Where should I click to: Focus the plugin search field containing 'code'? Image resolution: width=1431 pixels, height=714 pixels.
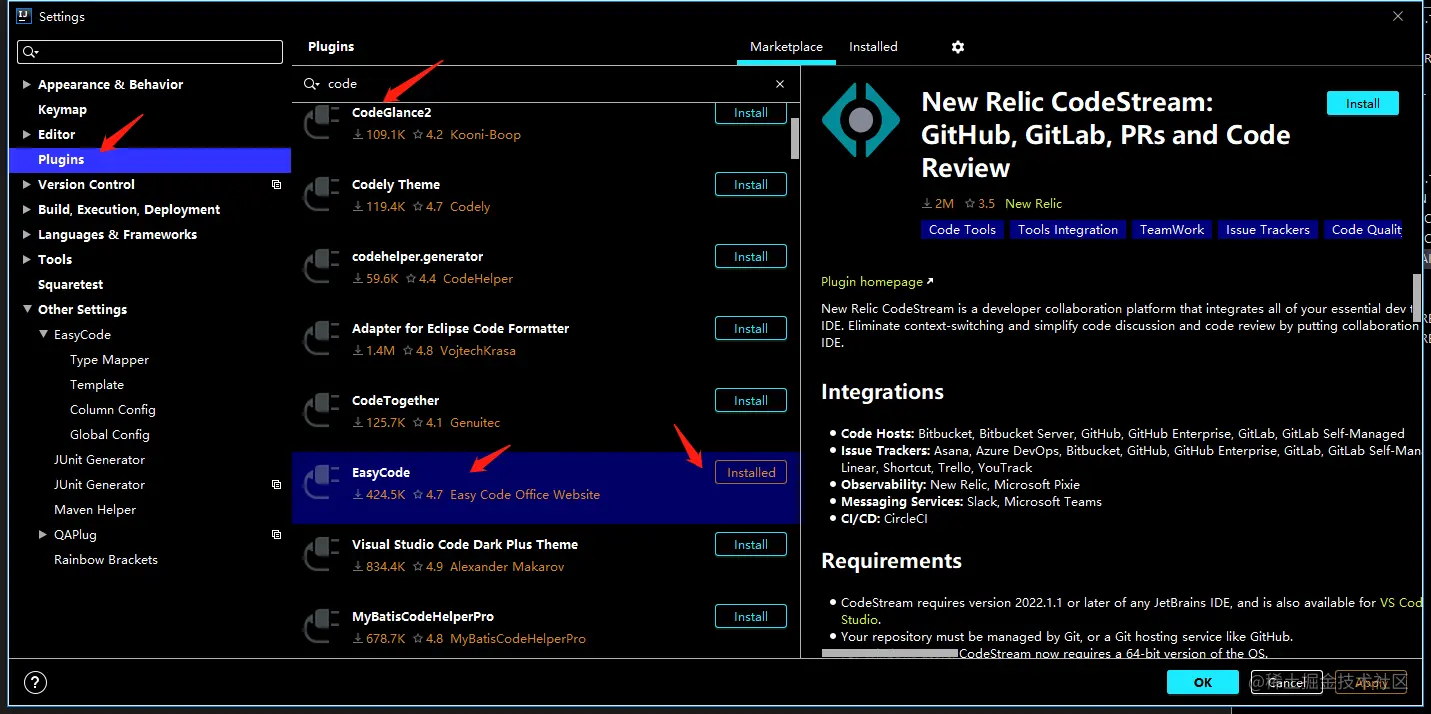click(x=548, y=84)
